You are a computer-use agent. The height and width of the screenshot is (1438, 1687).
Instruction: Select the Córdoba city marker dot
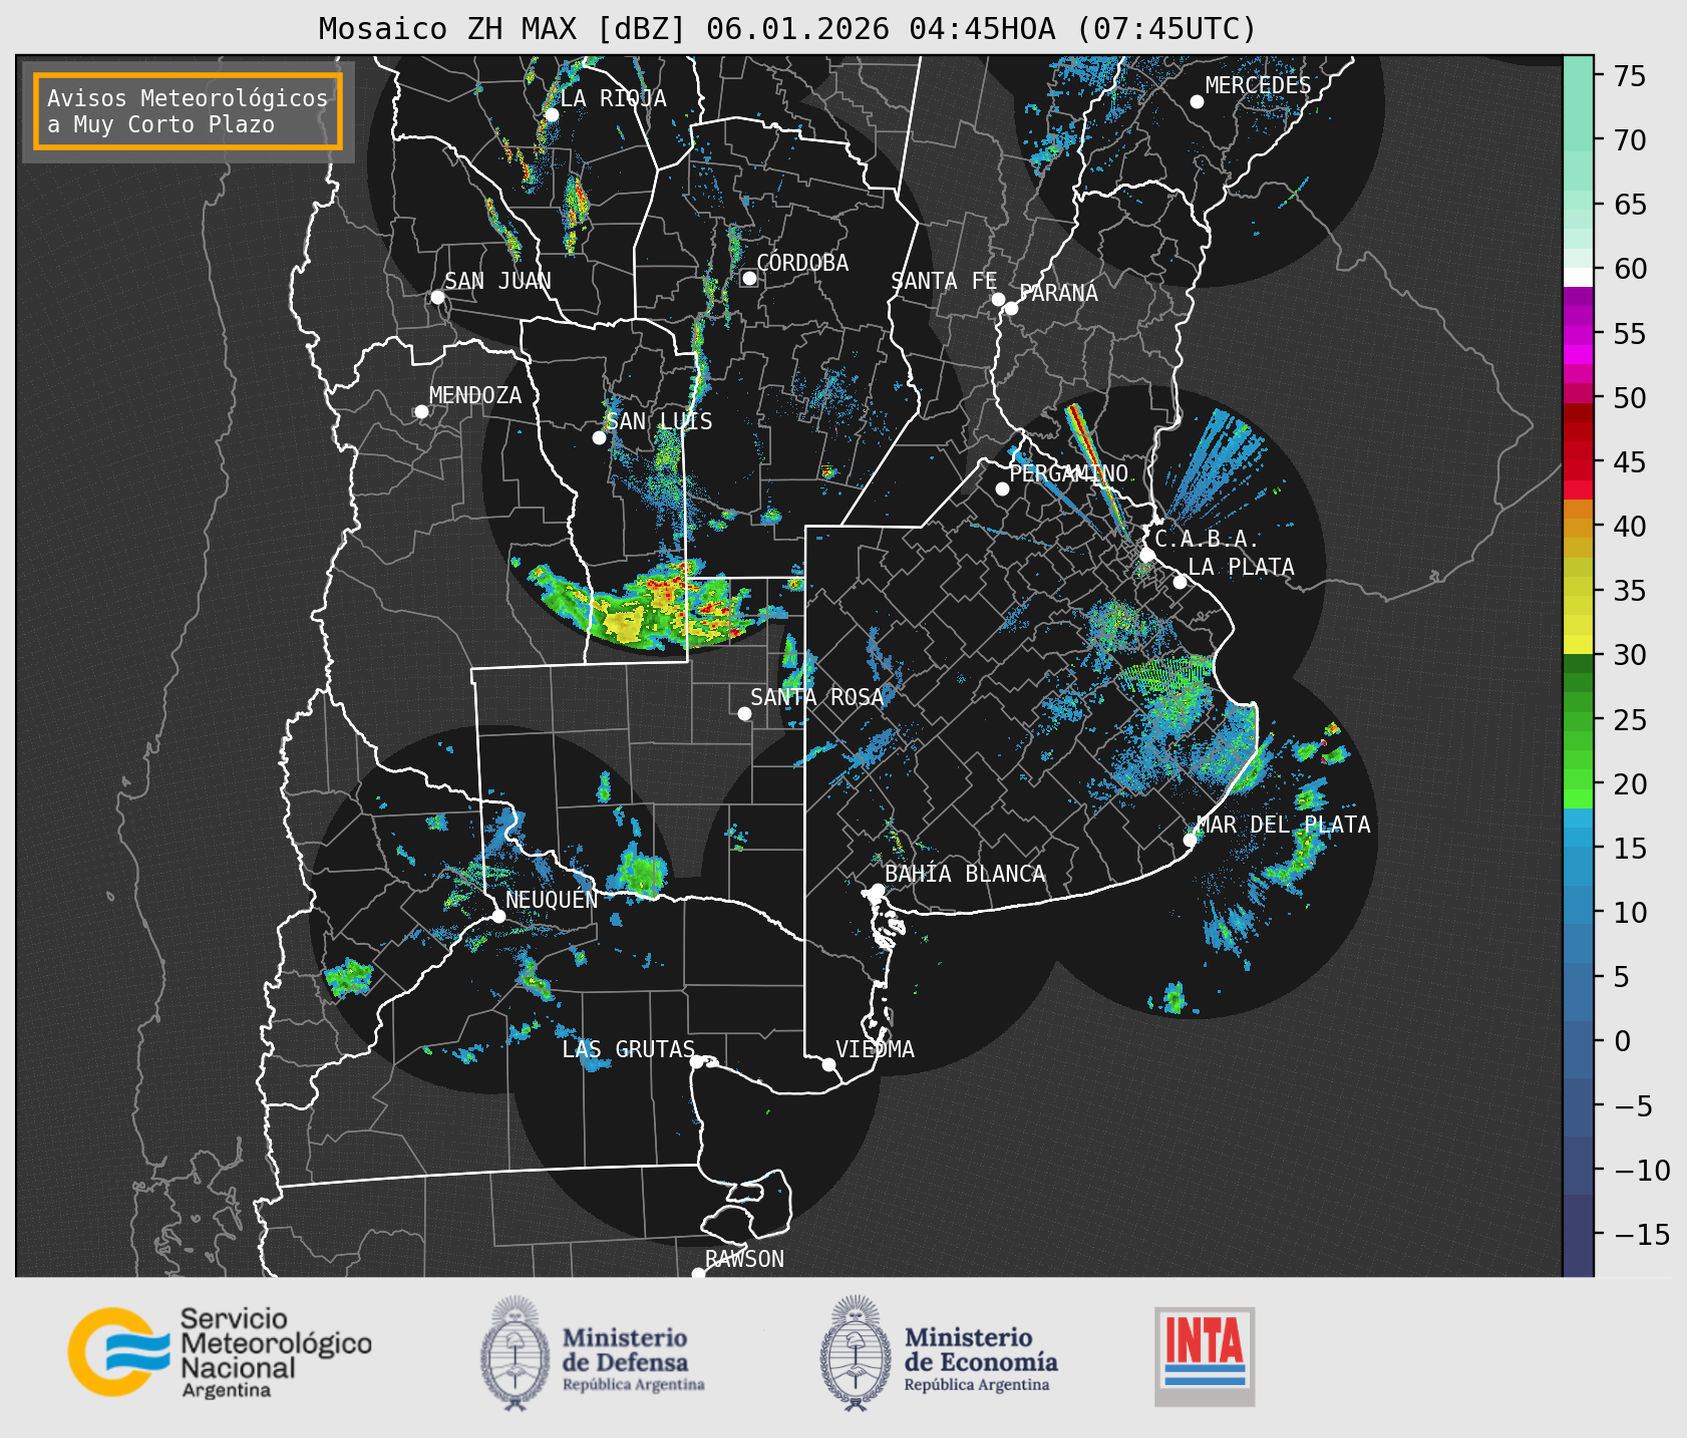[749, 278]
